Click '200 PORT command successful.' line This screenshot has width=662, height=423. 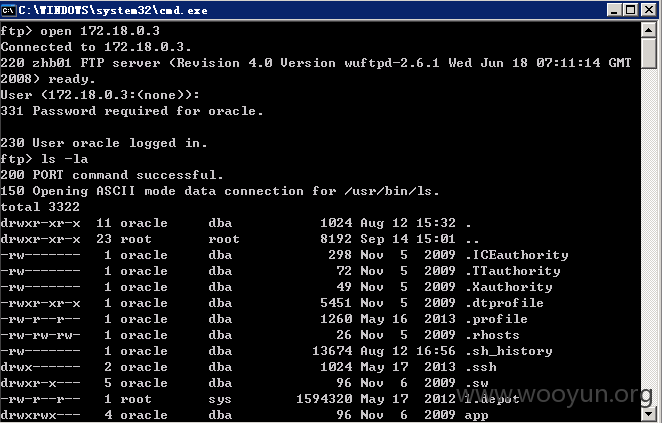(112, 175)
